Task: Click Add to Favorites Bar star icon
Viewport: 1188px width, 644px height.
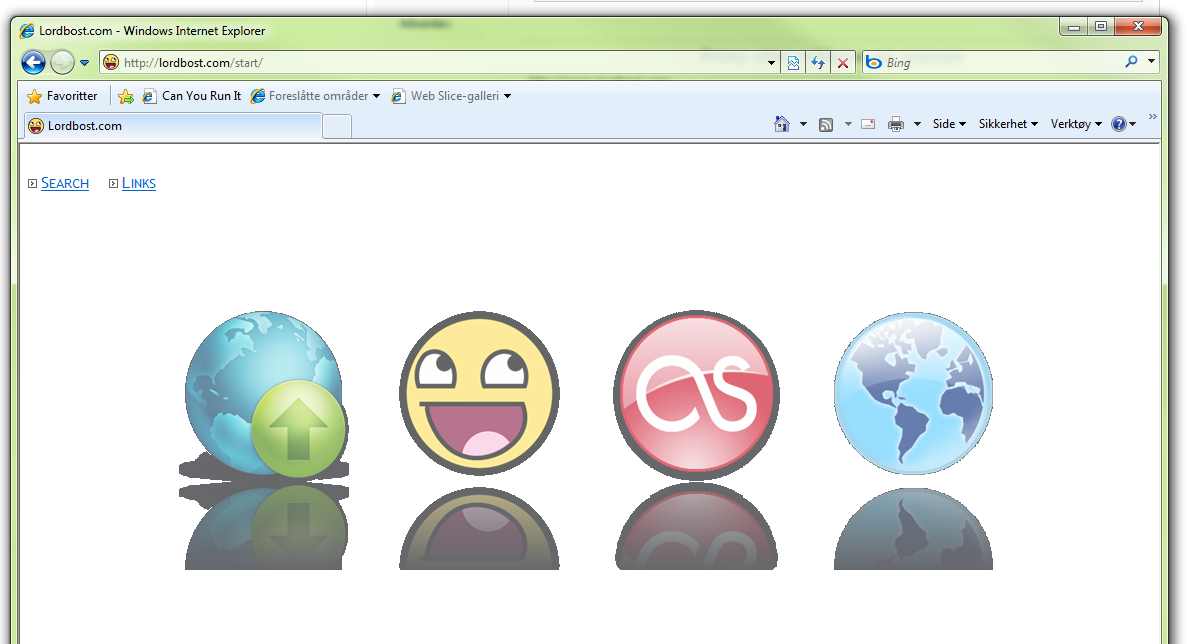Action: pos(126,96)
